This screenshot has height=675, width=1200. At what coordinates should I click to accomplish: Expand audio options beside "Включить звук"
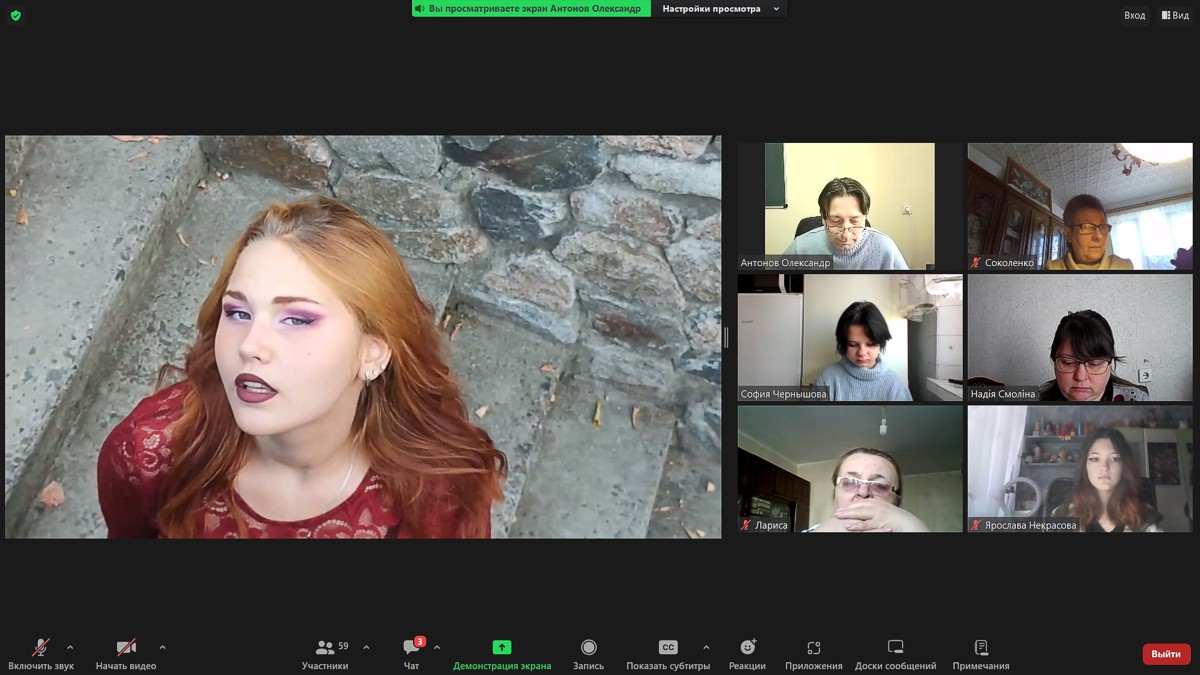(70, 648)
